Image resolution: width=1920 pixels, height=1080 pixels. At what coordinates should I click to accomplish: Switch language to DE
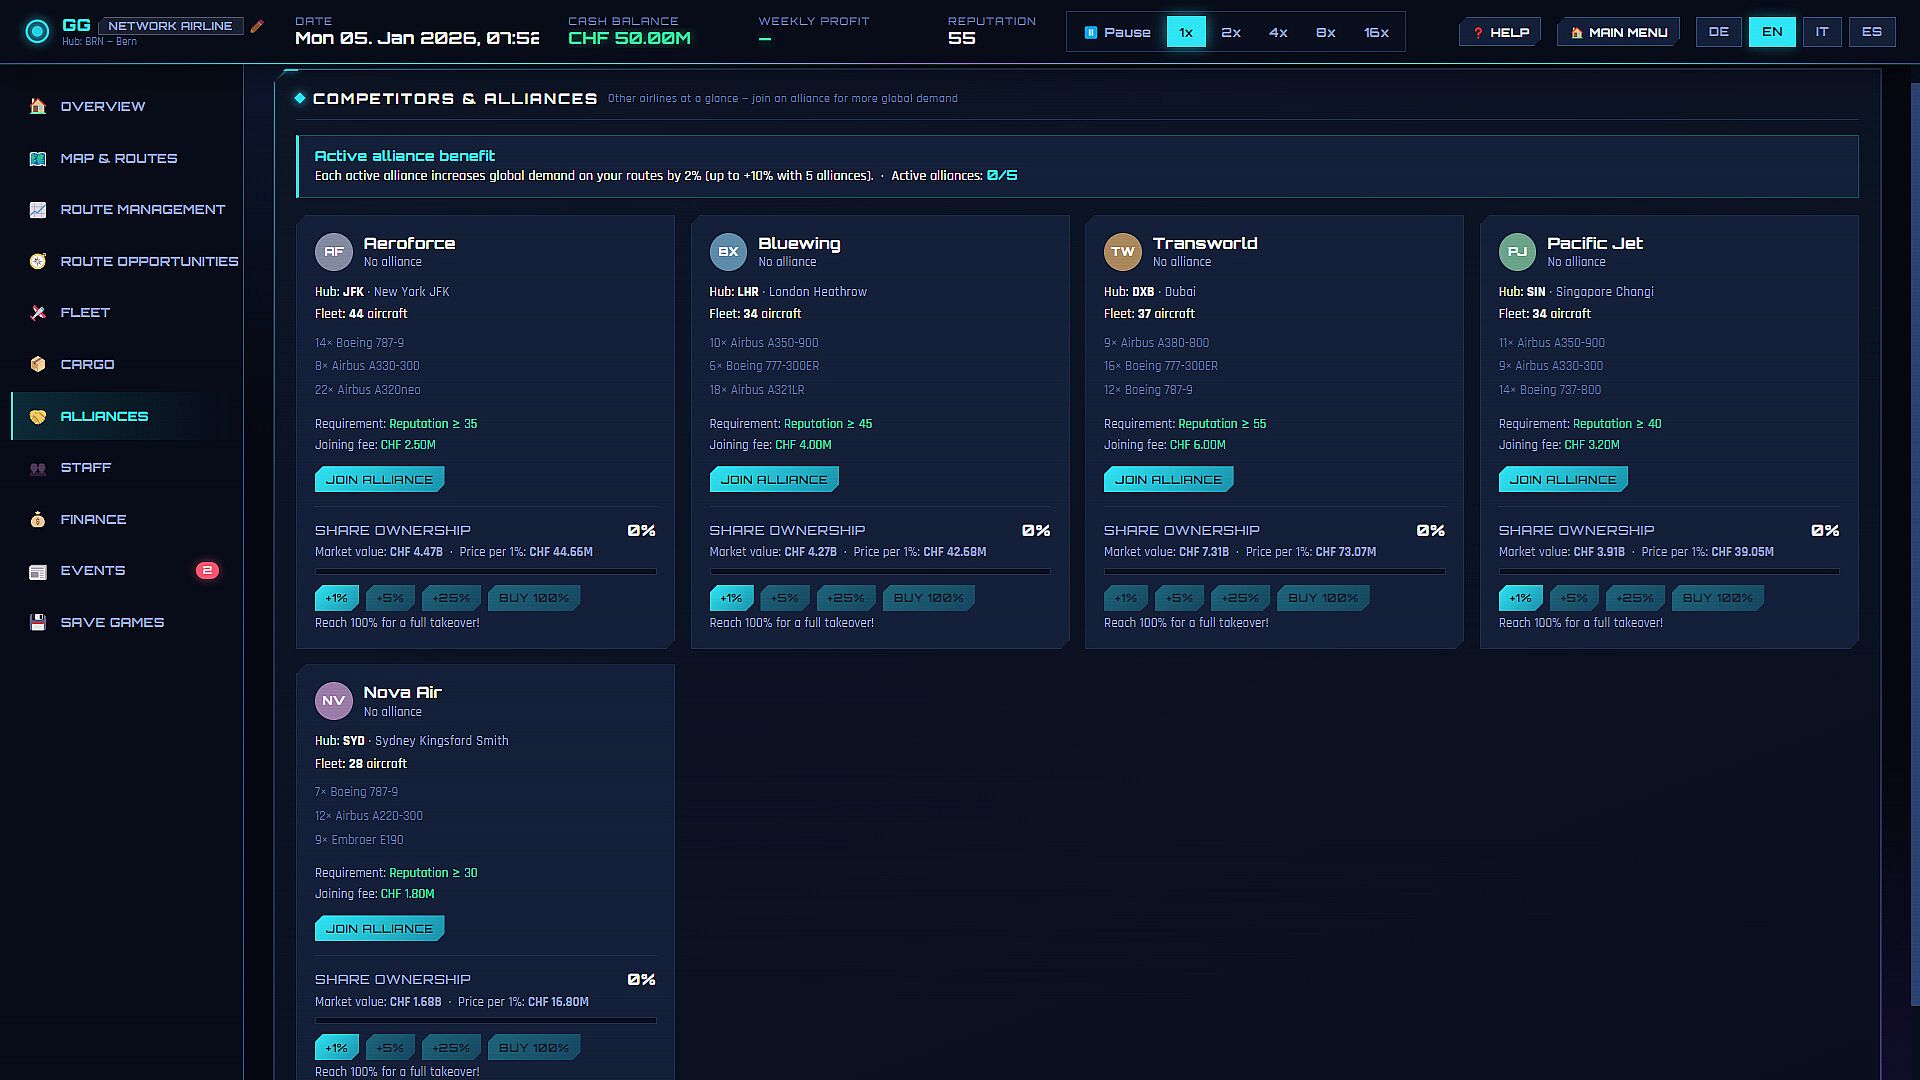pyautogui.click(x=1719, y=32)
